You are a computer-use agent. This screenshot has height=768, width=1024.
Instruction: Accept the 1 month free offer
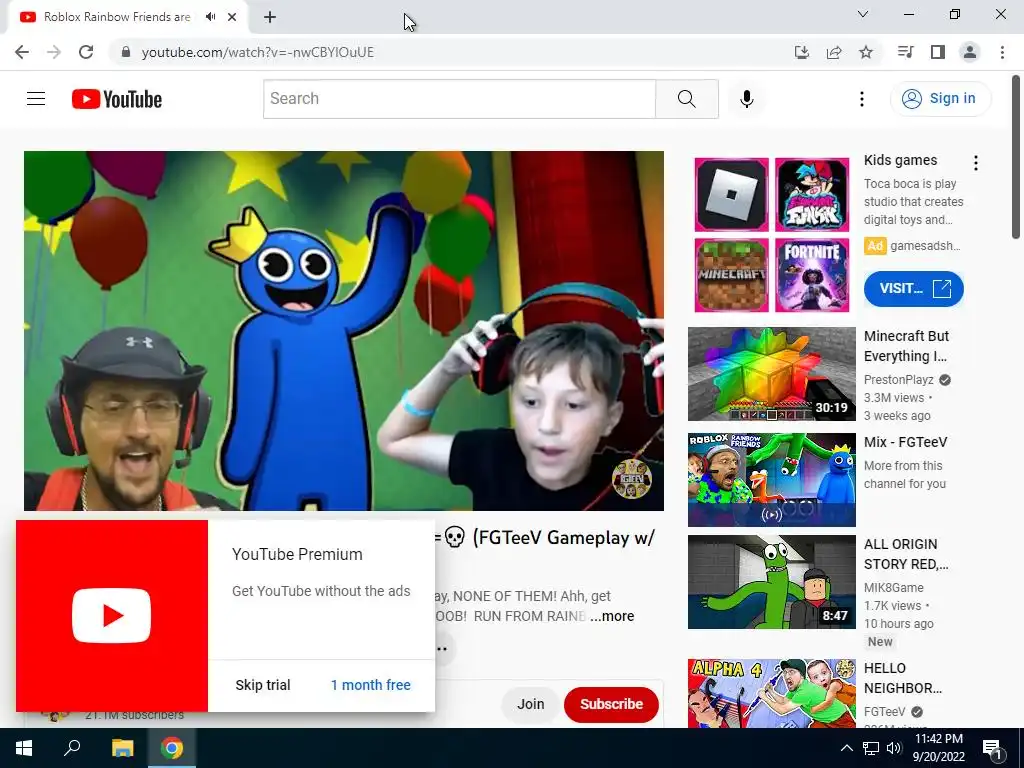coord(370,685)
